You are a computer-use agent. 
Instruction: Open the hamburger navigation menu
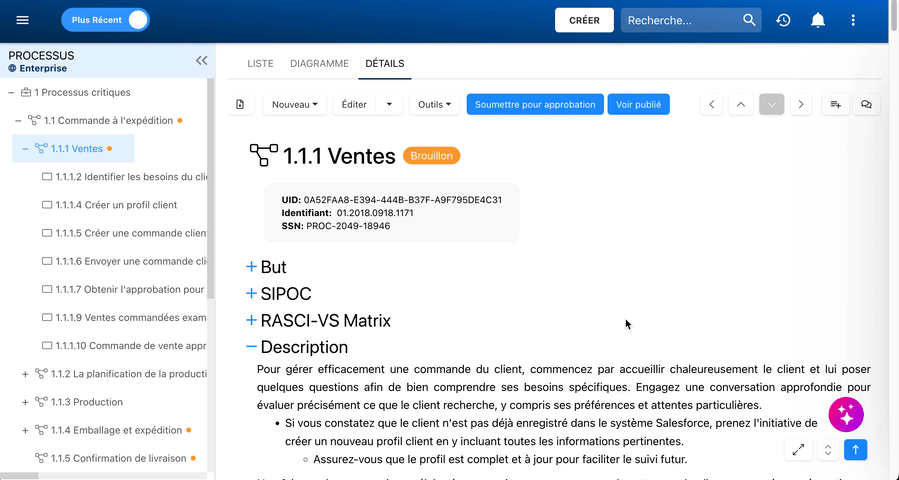(x=22, y=20)
